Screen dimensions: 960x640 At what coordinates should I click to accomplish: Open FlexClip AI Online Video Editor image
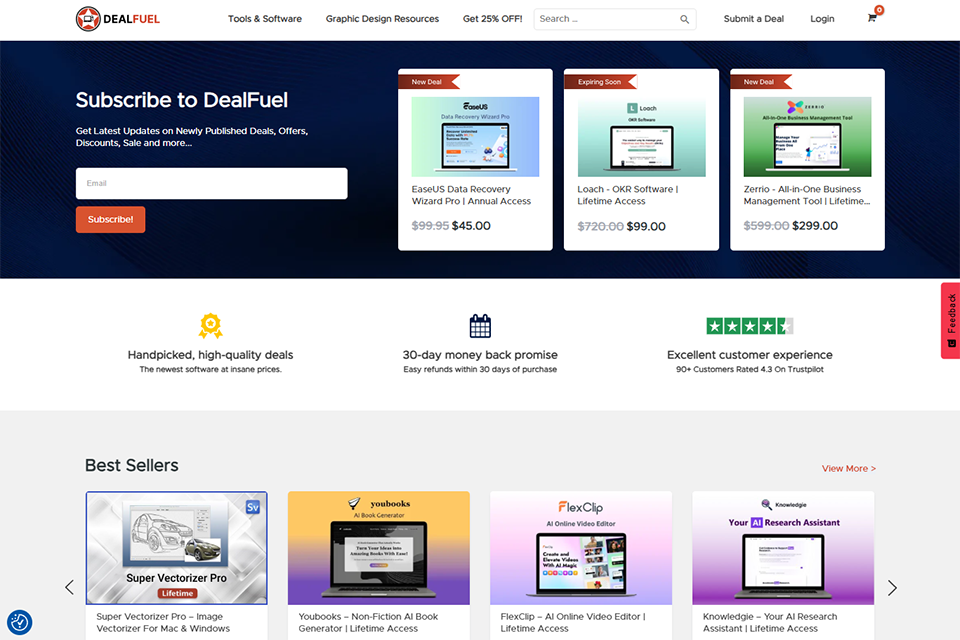coord(580,548)
